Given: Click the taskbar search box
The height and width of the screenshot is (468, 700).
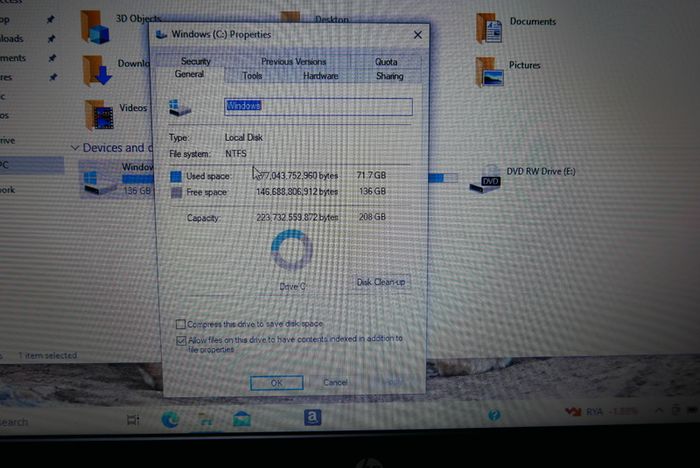Looking at the screenshot, I should (x=14, y=422).
